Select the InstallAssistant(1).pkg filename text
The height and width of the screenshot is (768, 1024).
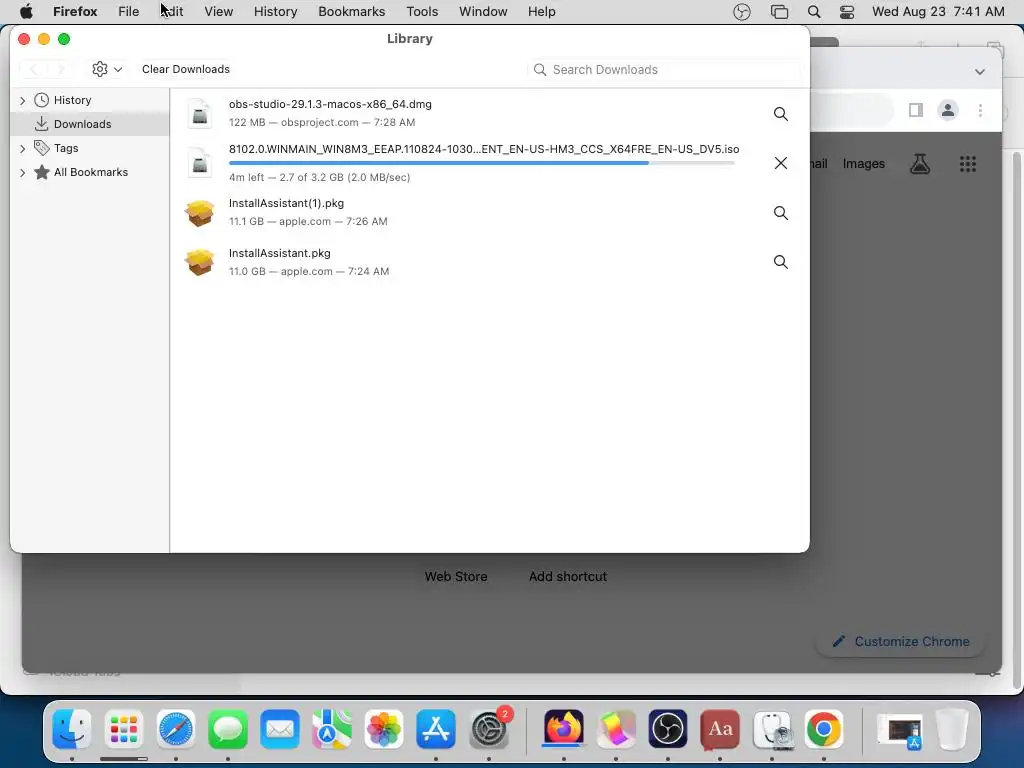(x=286, y=203)
